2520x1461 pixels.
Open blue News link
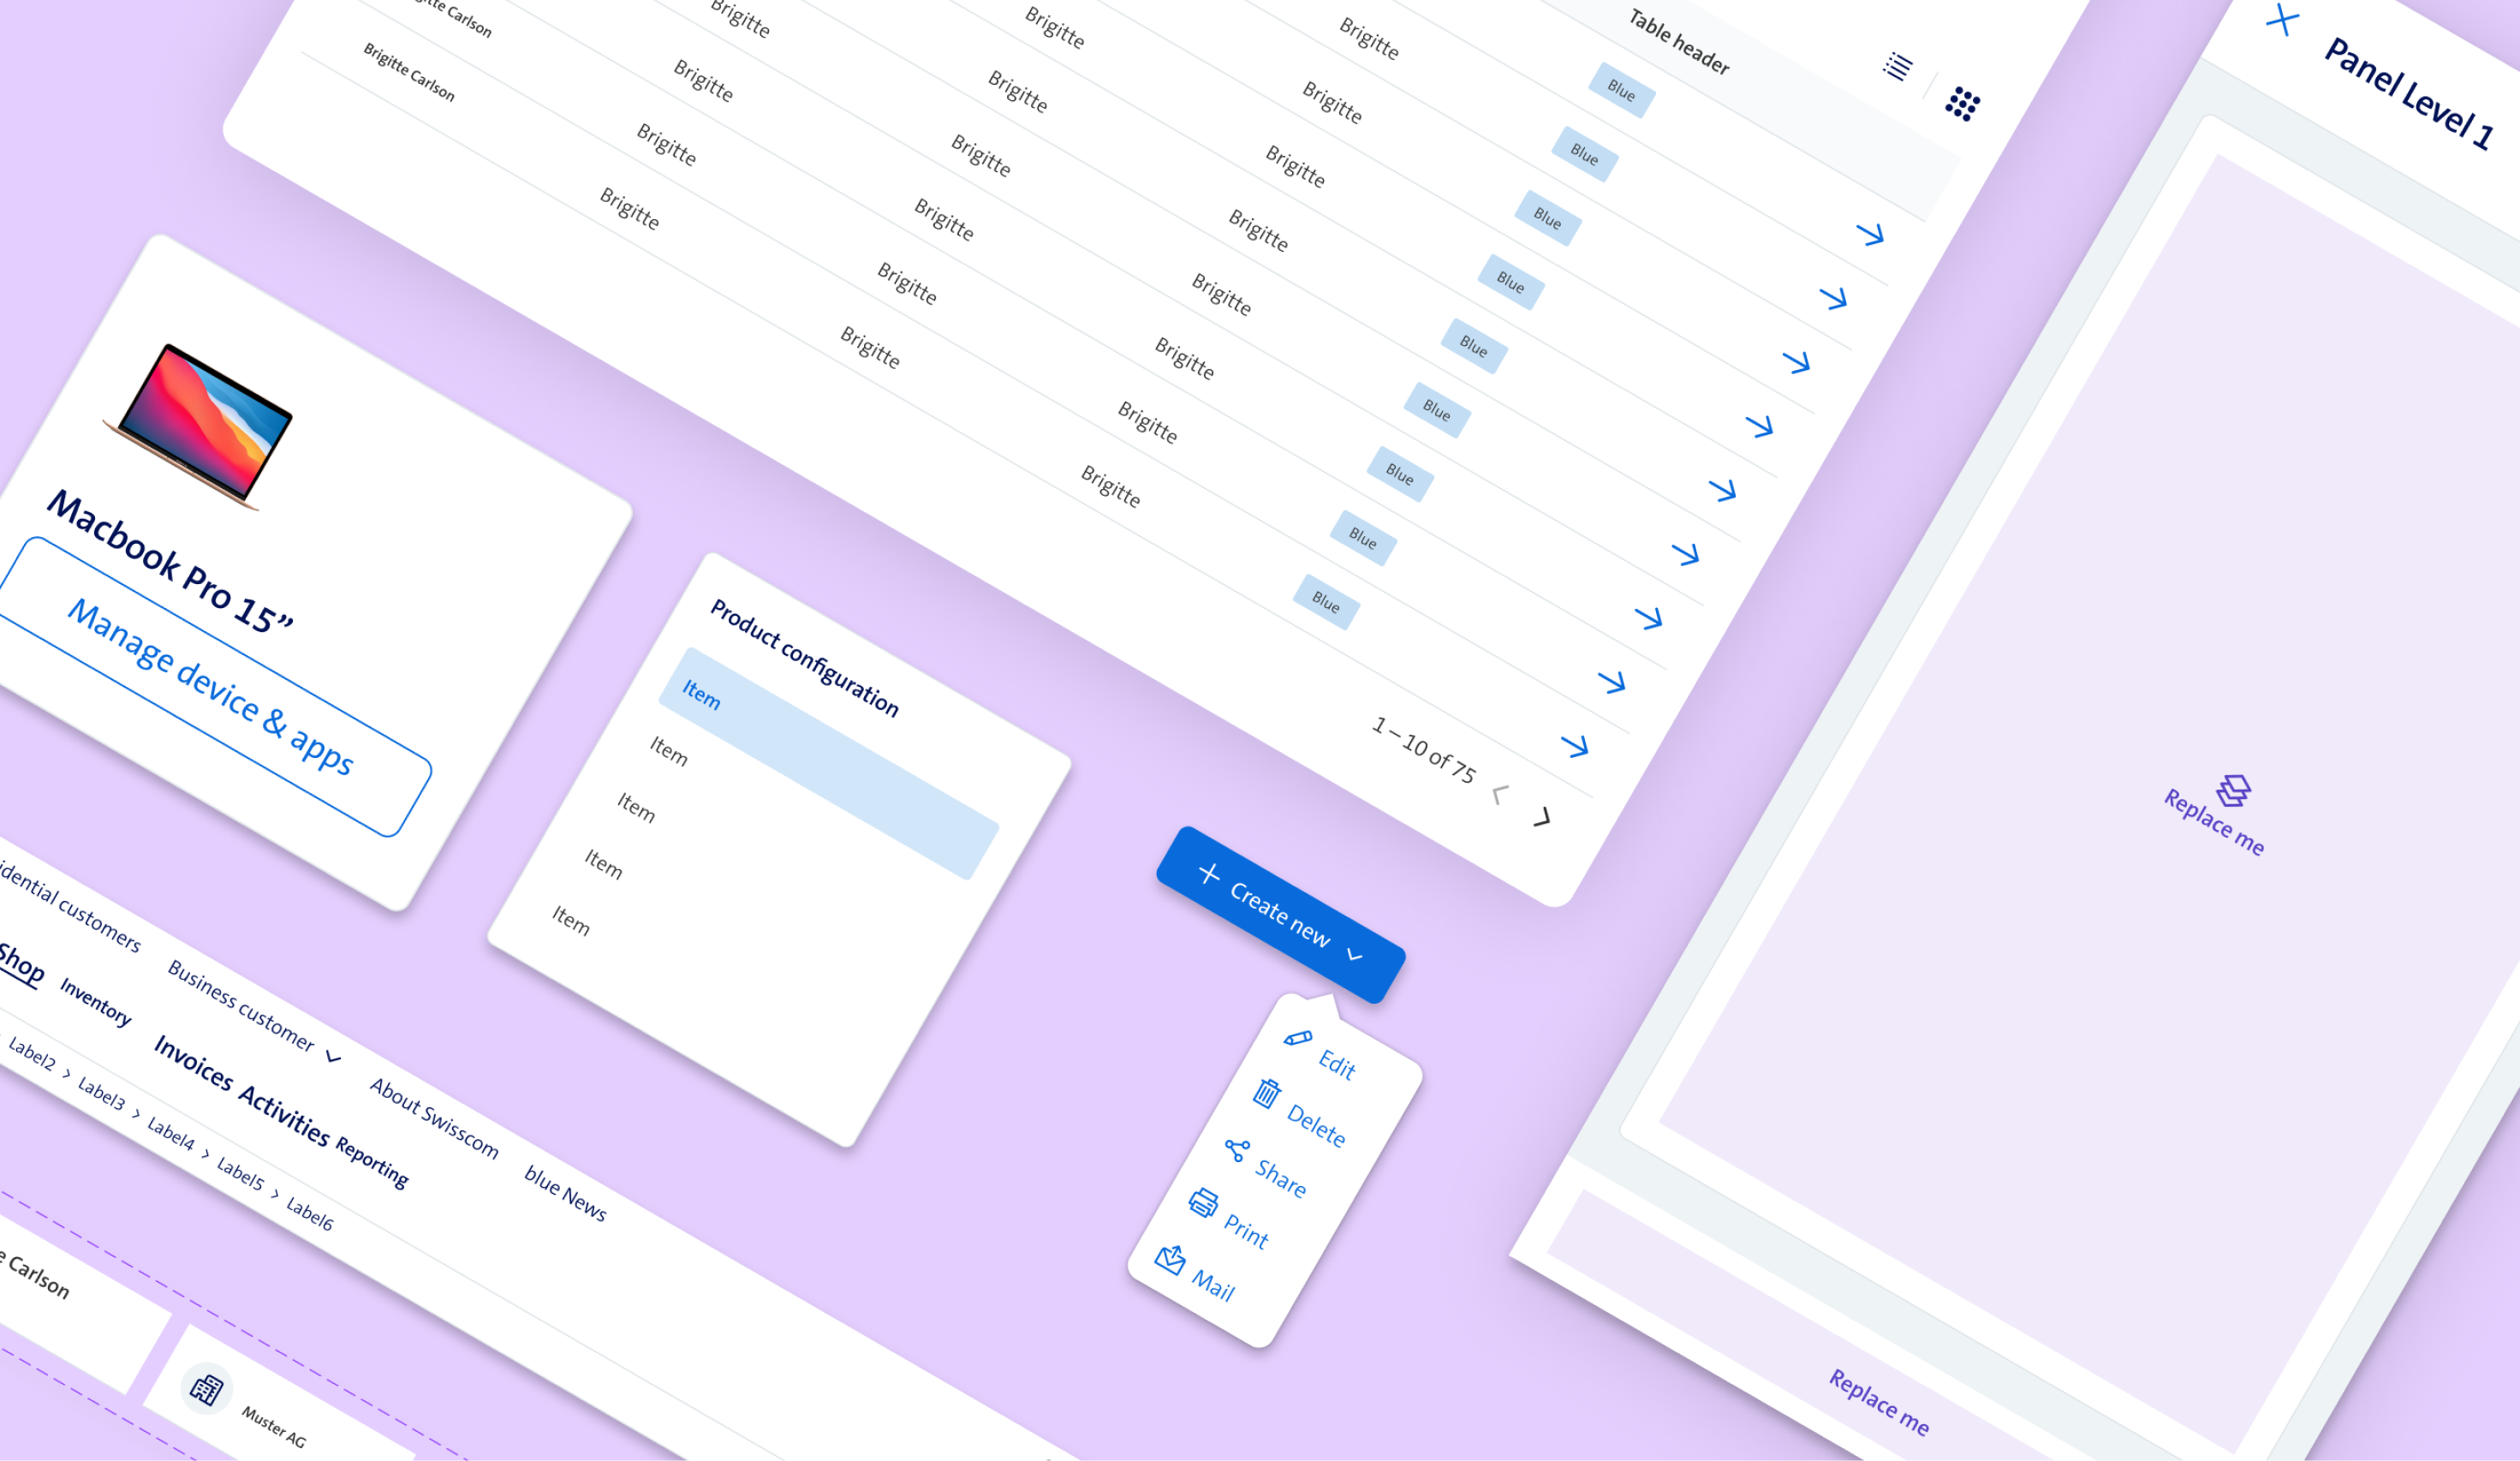pos(566,1193)
